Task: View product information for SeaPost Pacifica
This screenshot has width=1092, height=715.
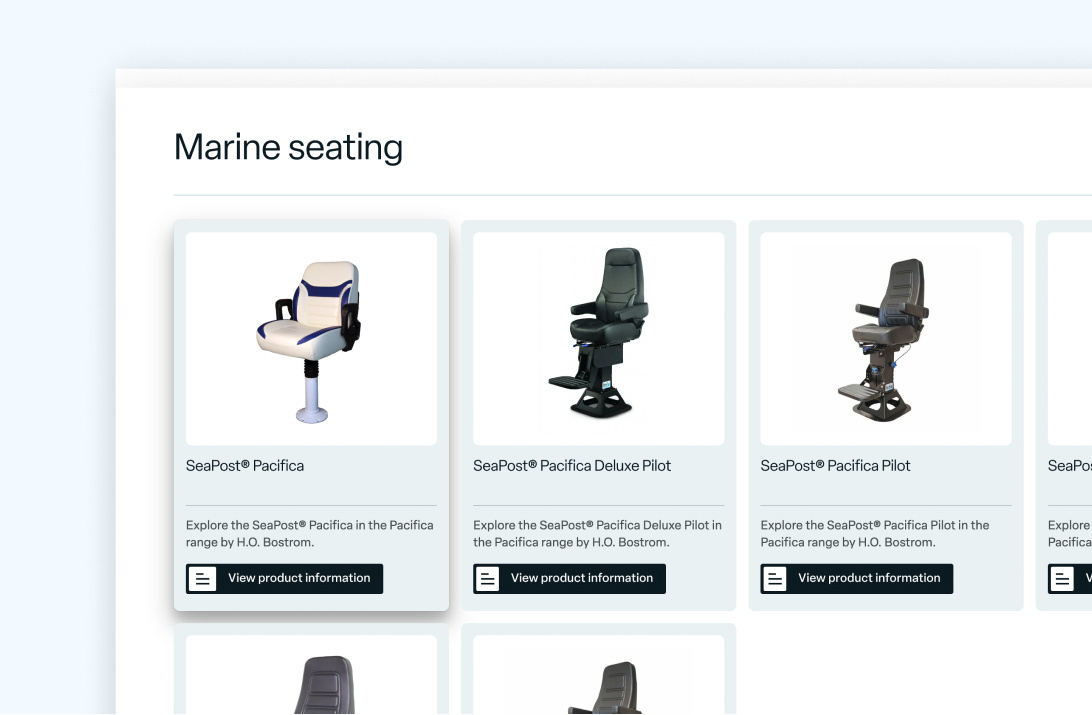Action: tap(298, 578)
